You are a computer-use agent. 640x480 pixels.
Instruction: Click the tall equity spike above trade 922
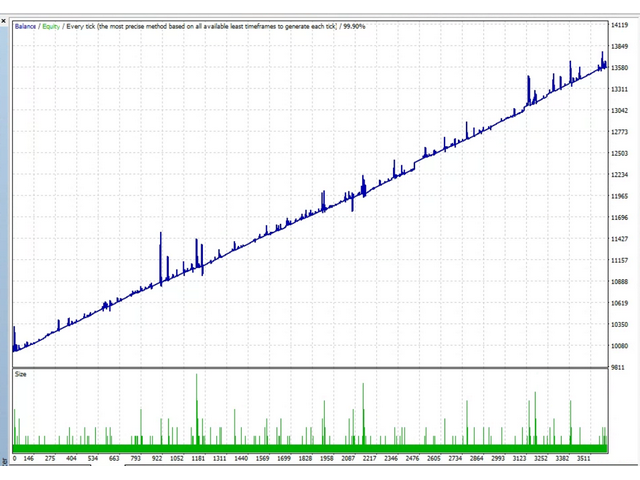(x=160, y=237)
